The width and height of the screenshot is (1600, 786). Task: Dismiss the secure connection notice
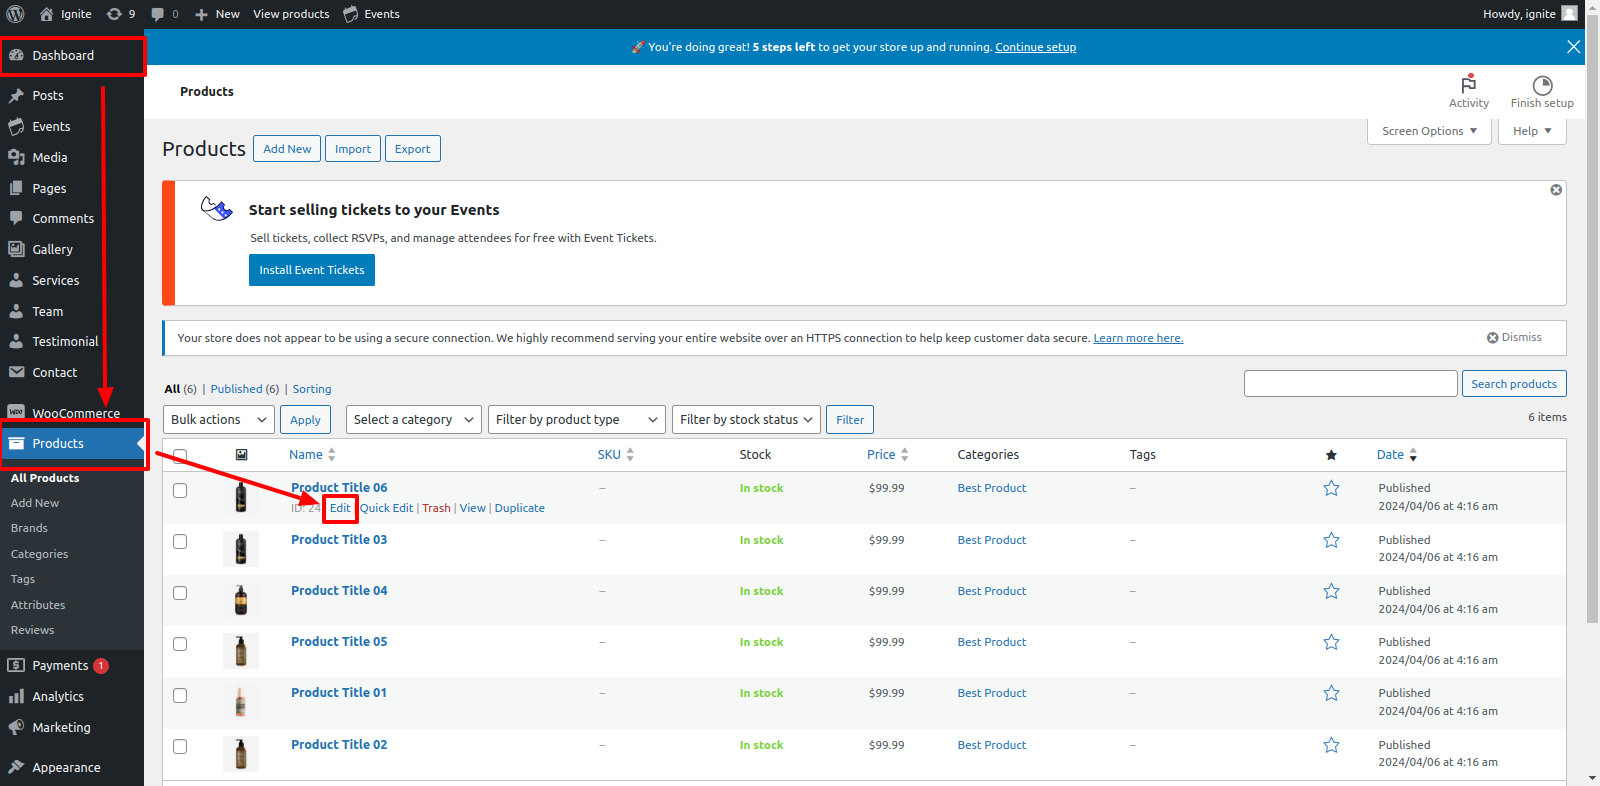(x=1514, y=338)
